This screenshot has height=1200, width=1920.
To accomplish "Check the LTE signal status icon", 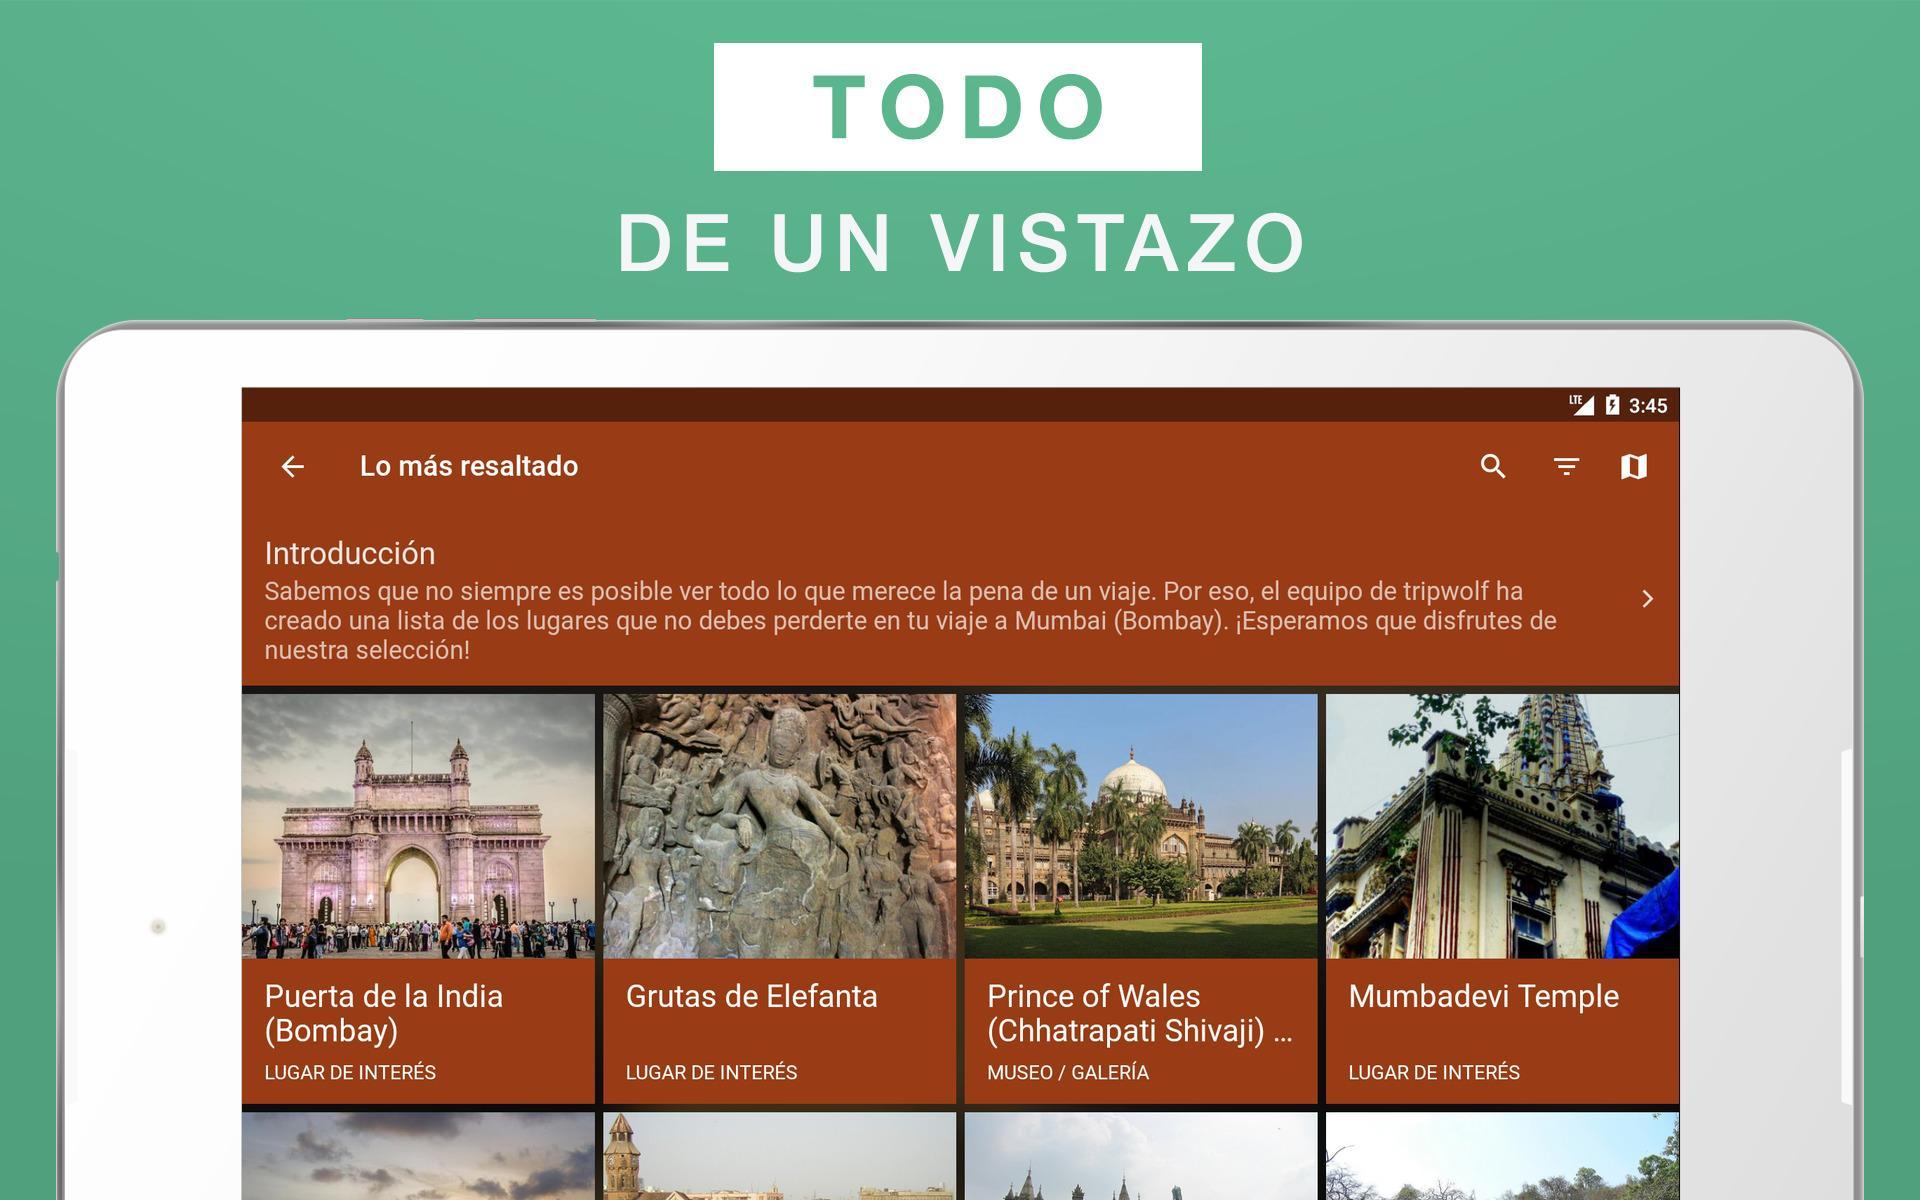I will [x=1581, y=404].
